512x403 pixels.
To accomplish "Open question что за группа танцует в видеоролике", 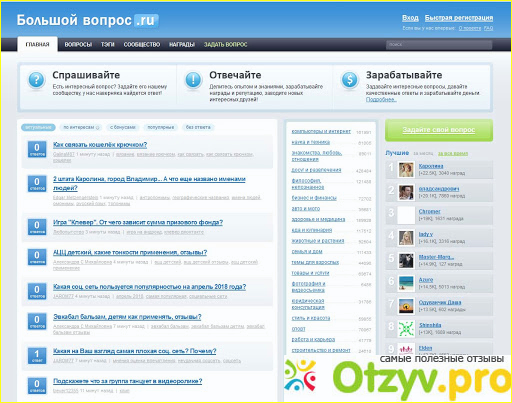I will [127, 381].
